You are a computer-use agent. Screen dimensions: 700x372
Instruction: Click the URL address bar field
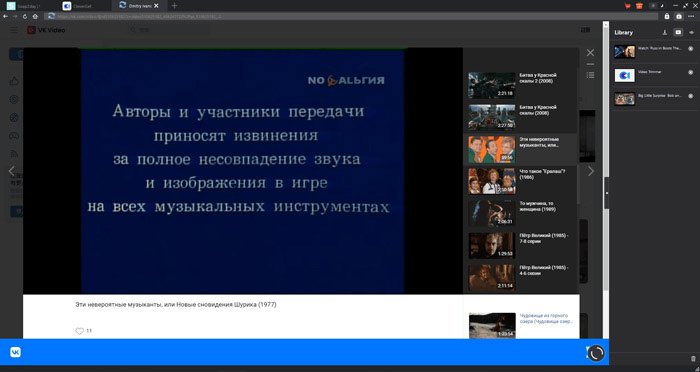353,16
